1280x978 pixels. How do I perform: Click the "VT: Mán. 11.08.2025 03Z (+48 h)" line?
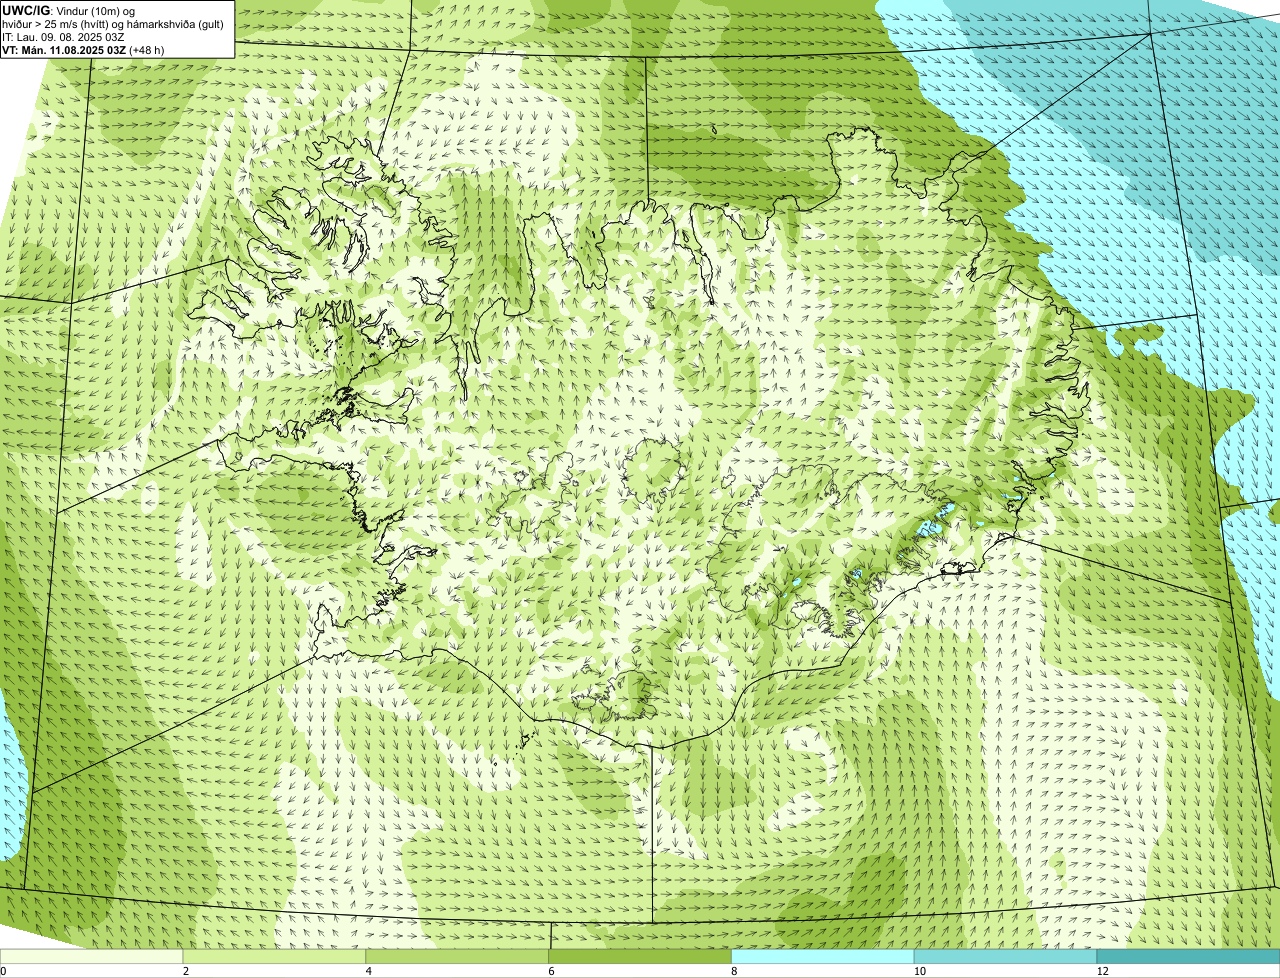tap(84, 49)
